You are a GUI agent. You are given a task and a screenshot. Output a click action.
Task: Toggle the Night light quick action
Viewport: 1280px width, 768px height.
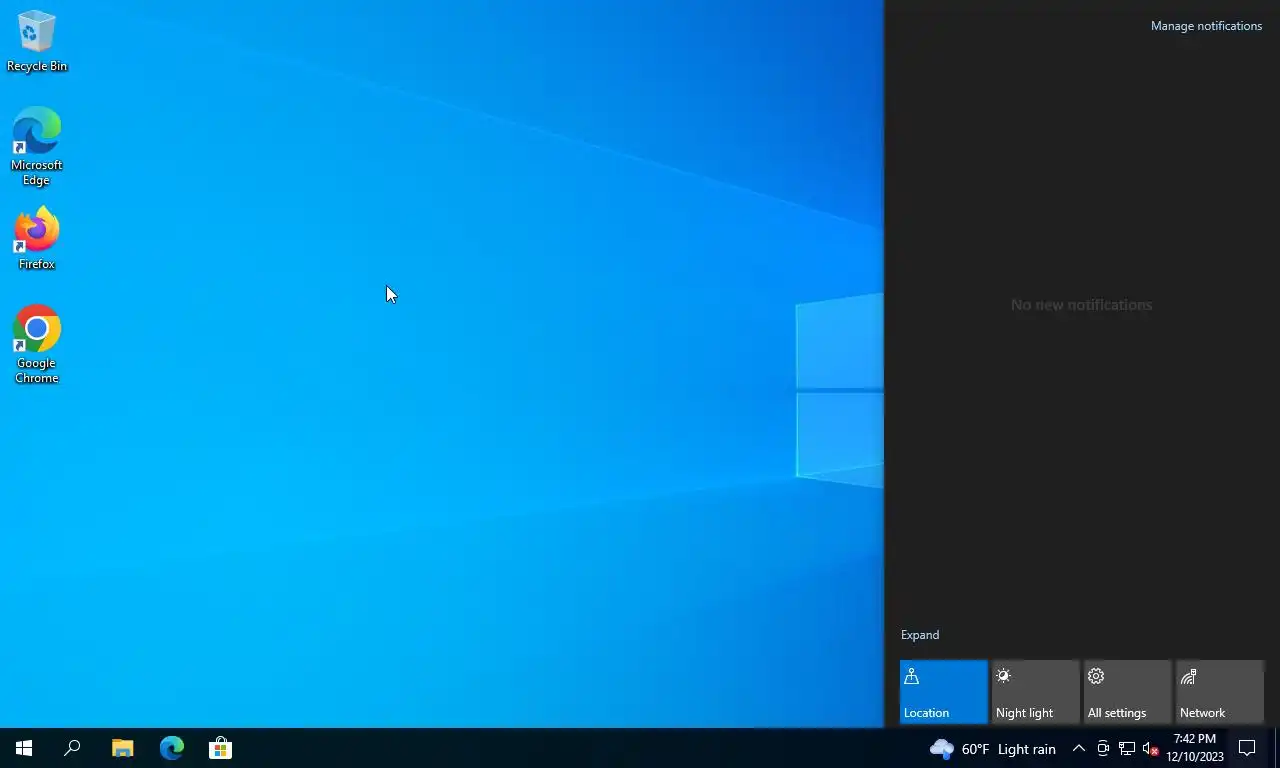(1036, 692)
